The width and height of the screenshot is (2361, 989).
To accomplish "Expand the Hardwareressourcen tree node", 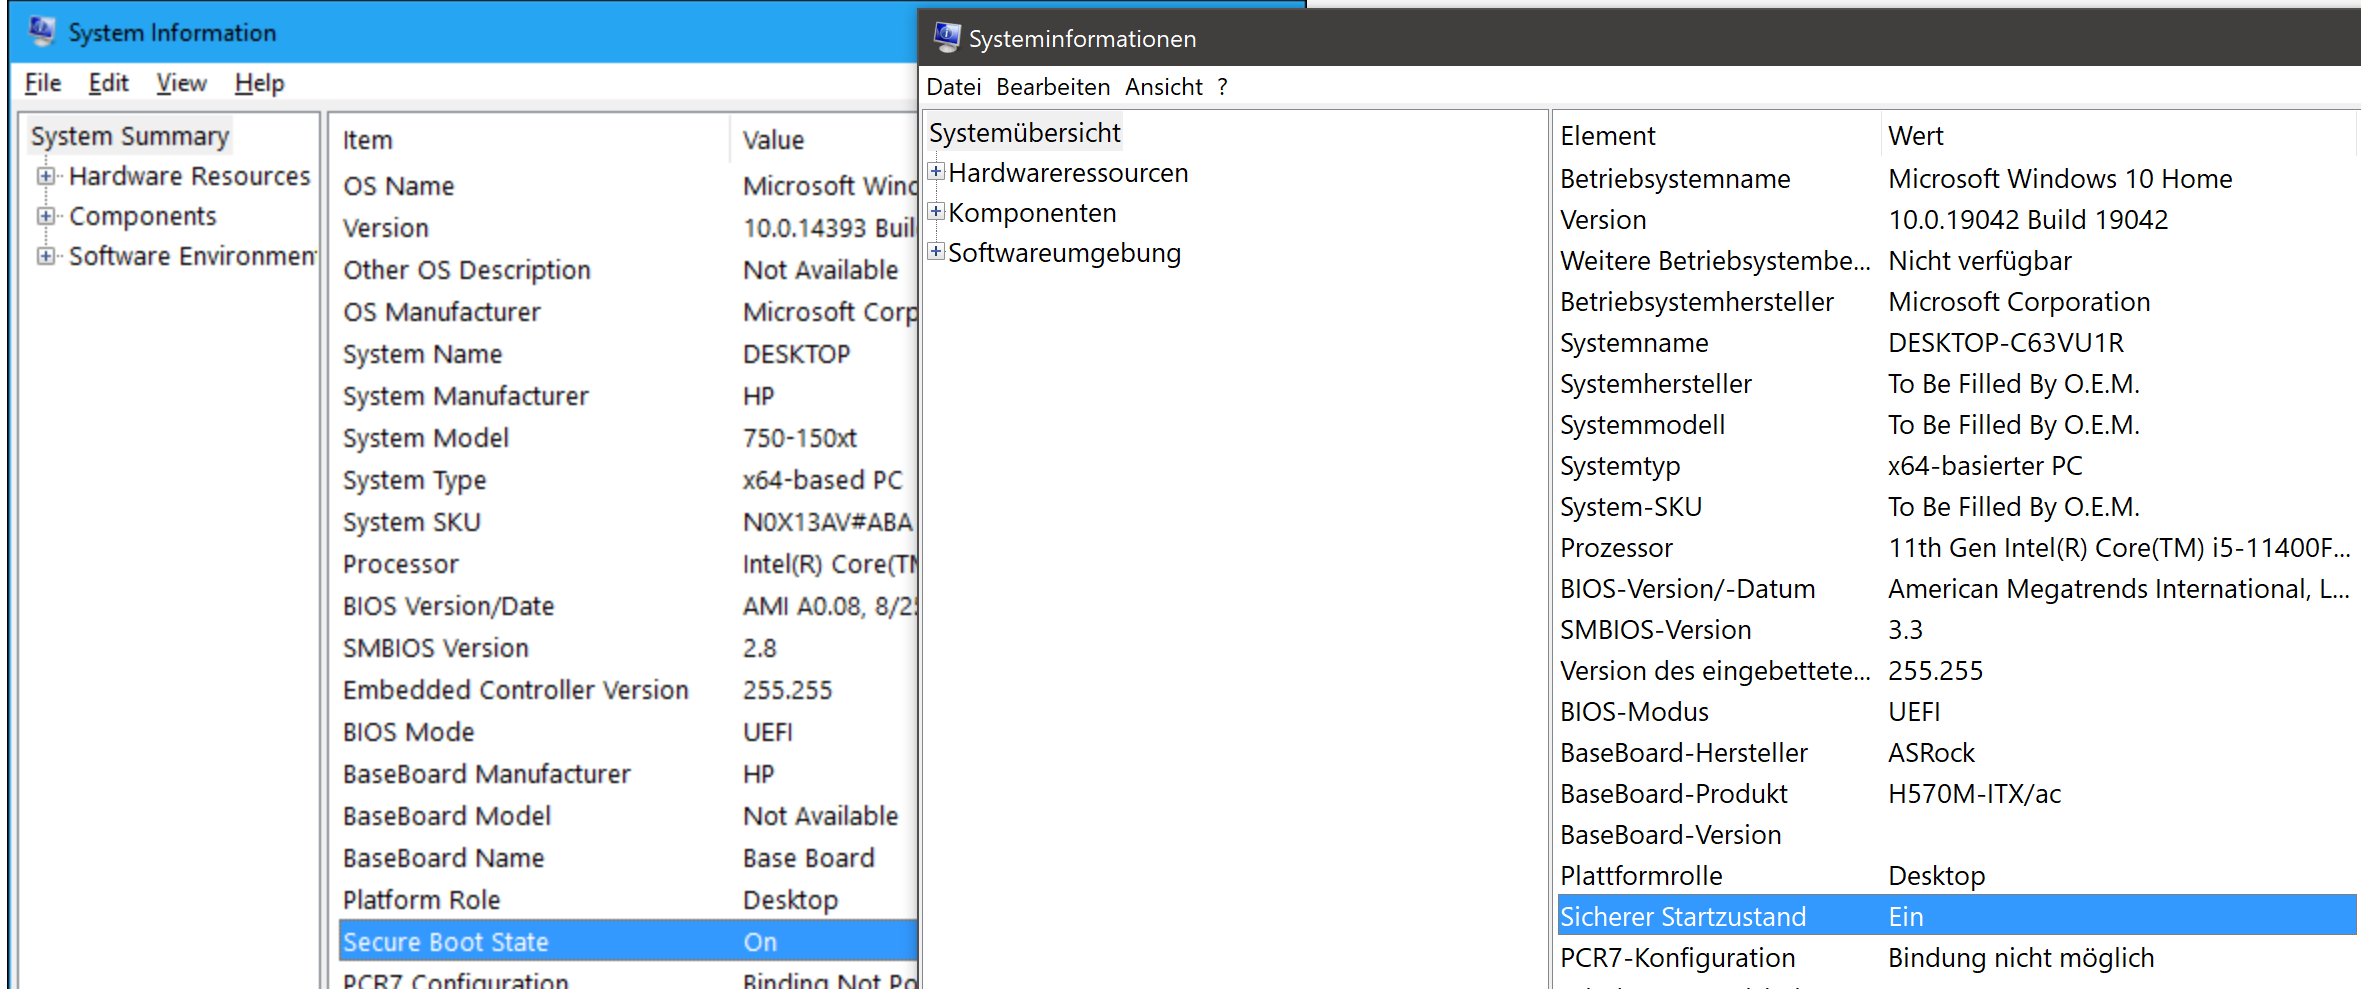I will pos(936,171).
